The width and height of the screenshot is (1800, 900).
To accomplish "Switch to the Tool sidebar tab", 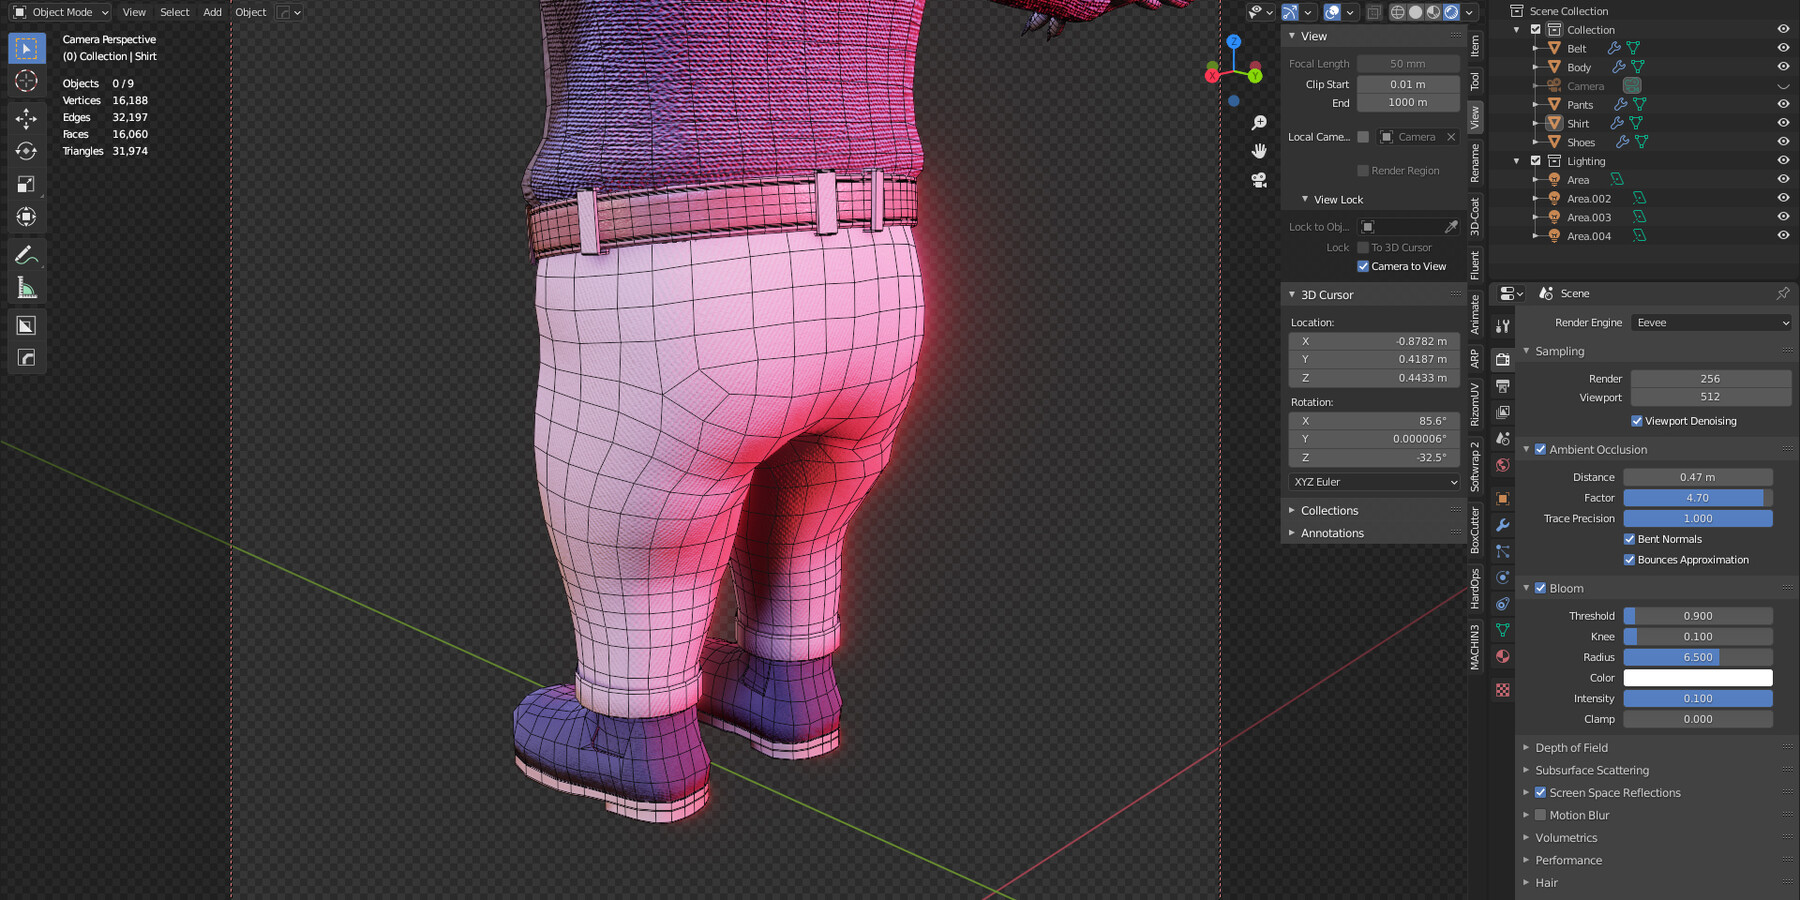I will pos(1475,81).
